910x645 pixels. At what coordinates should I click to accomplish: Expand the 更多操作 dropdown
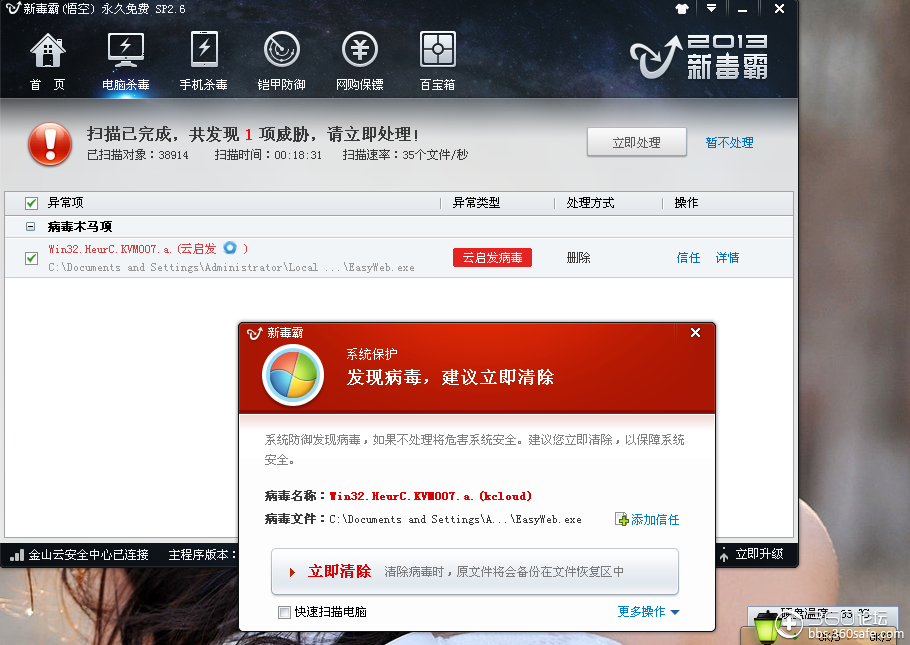click(x=648, y=611)
